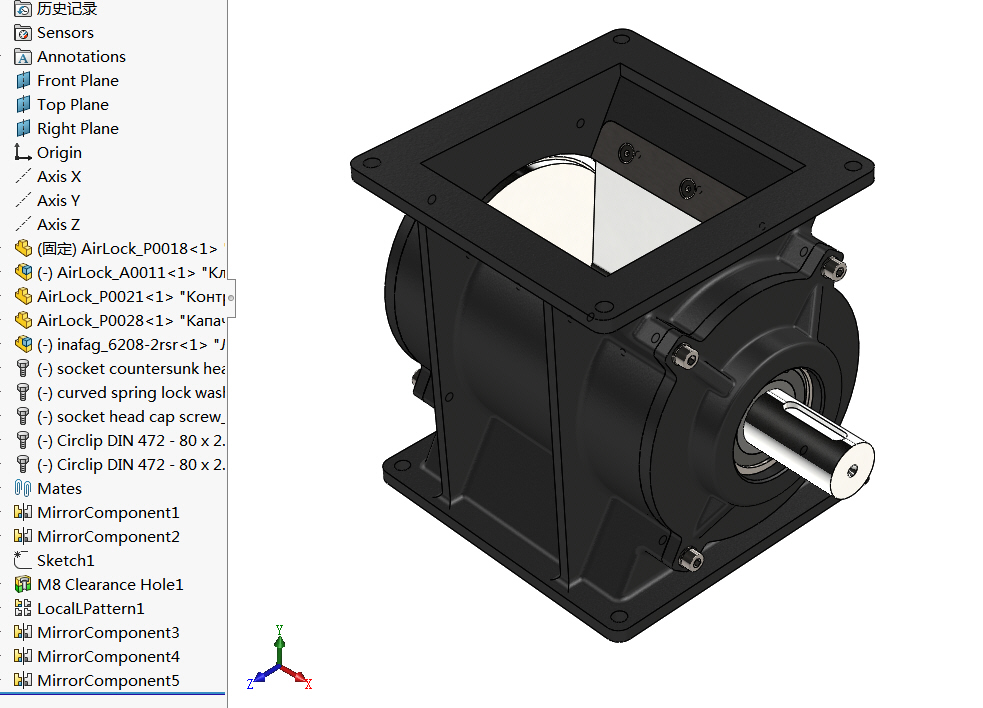Click the Axis X reference axis icon
This screenshot has width=983, height=708.
23,176
